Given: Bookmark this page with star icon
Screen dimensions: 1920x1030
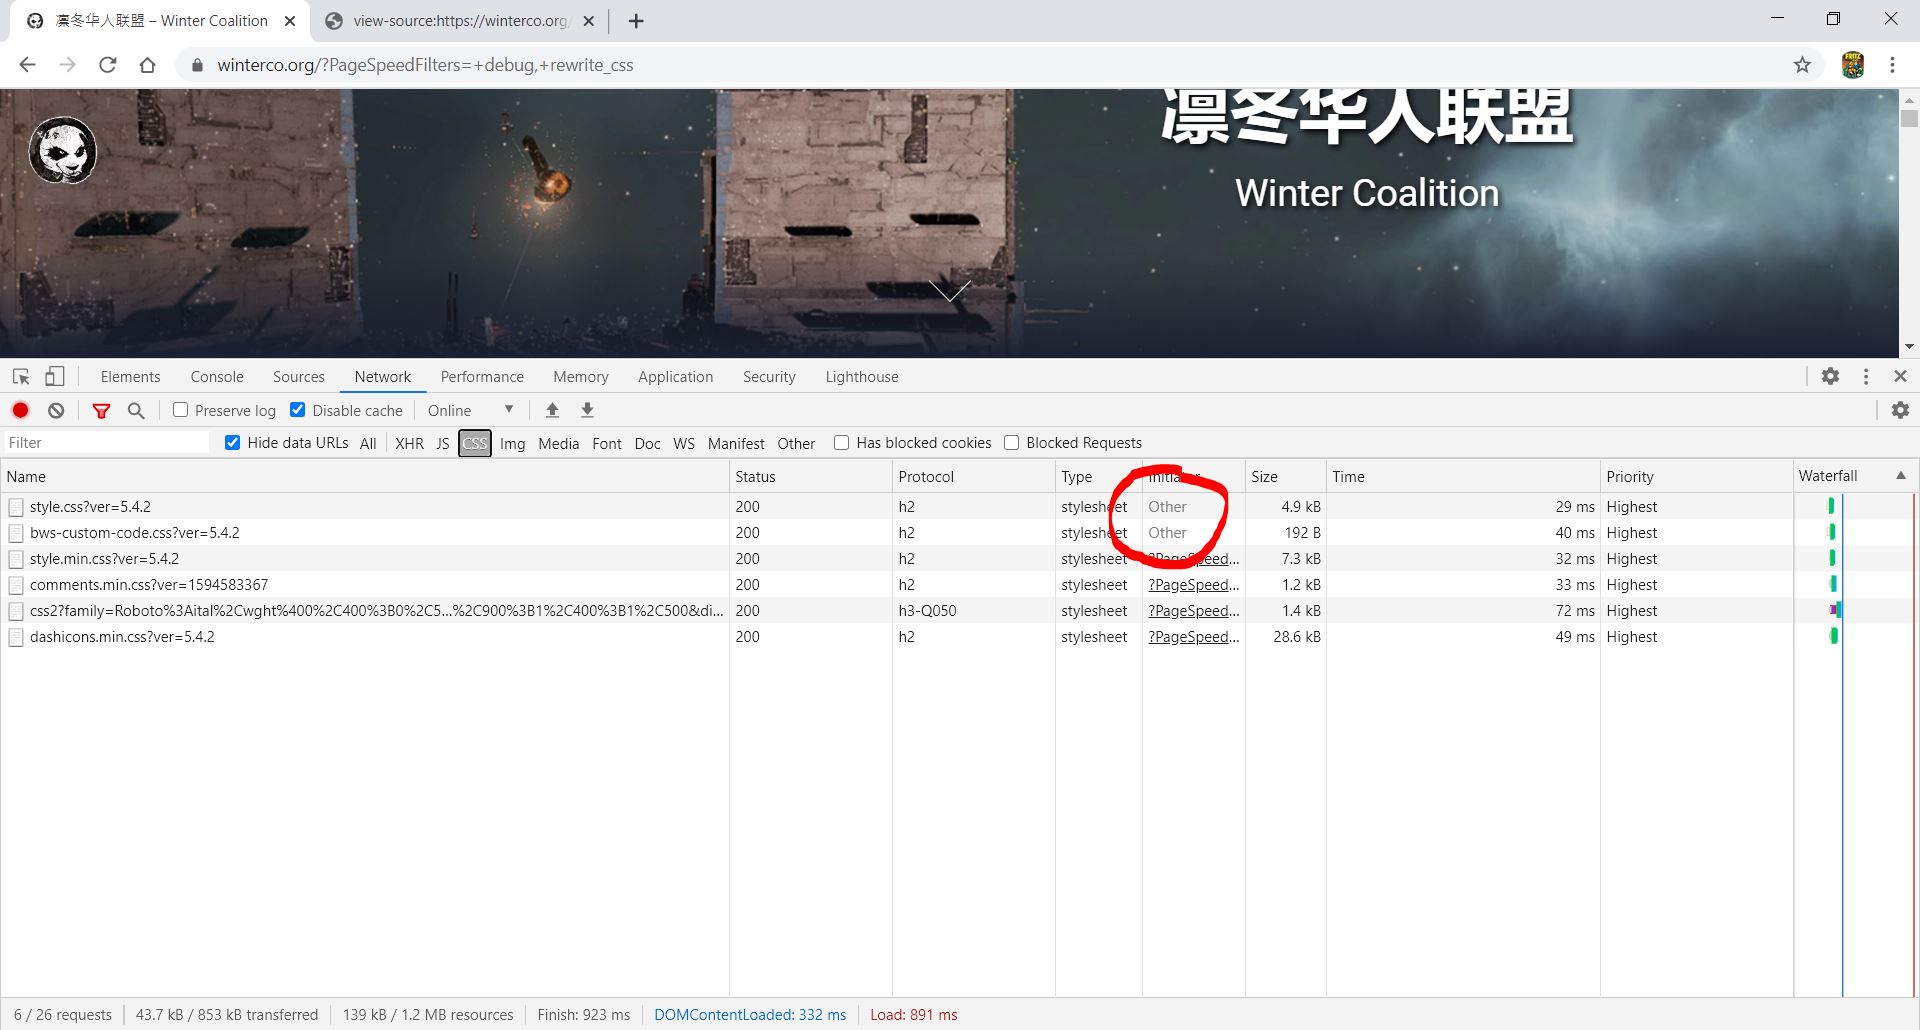Looking at the screenshot, I should click(x=1802, y=65).
